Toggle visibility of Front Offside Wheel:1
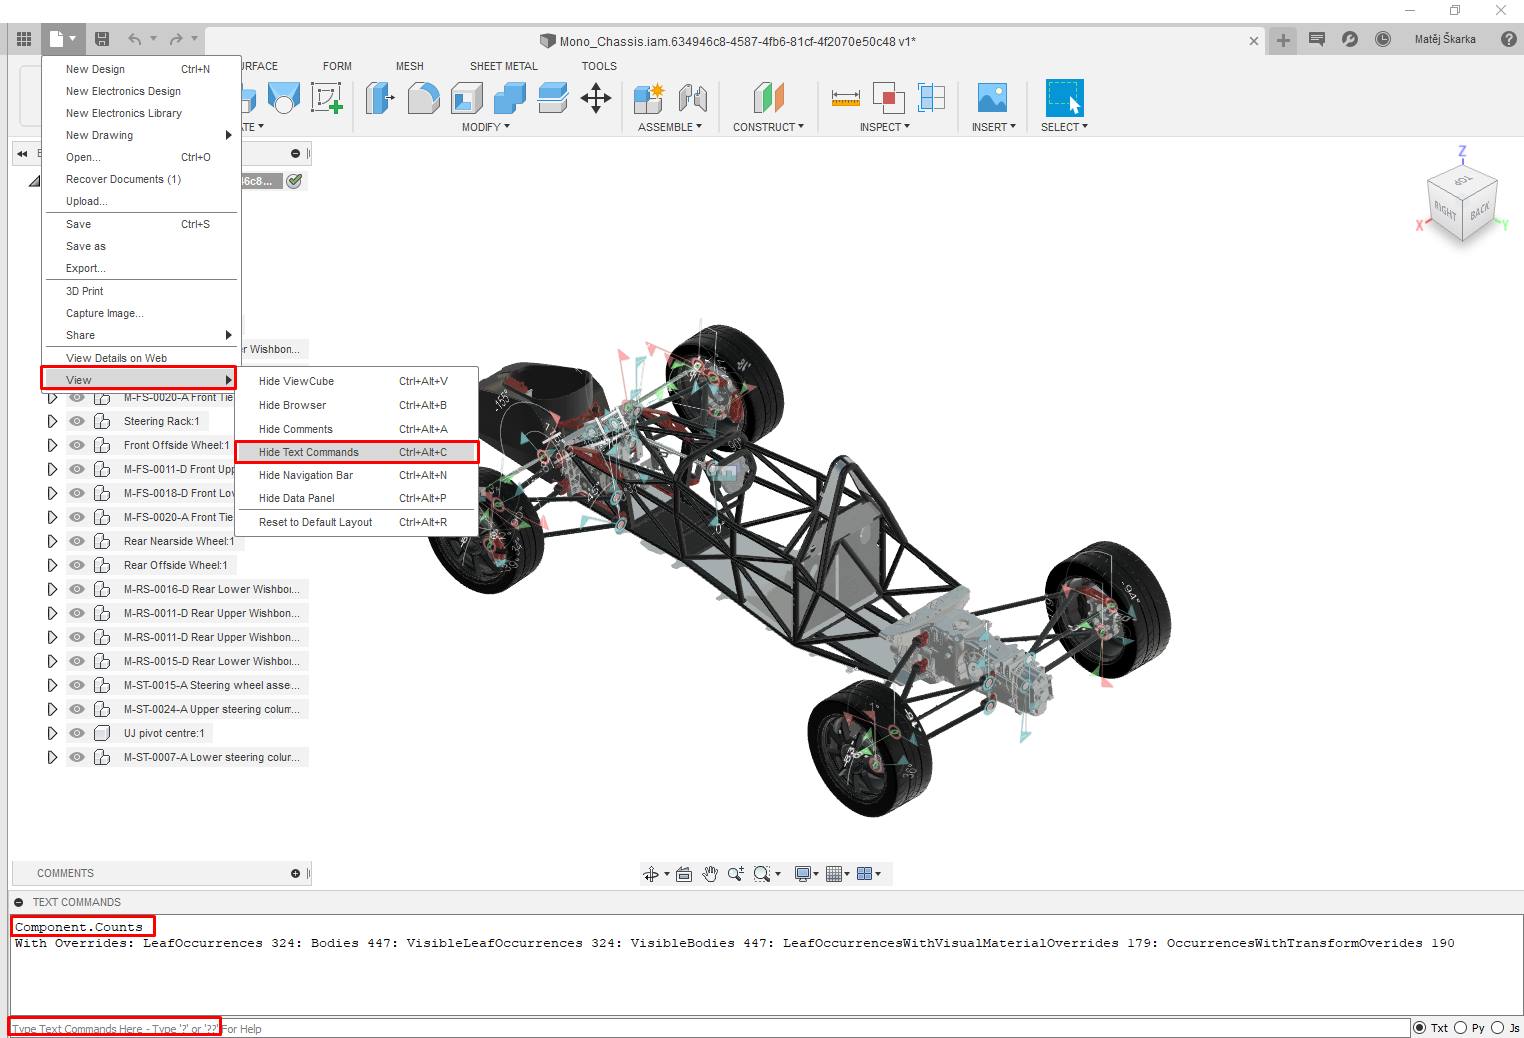This screenshot has width=1524, height=1038. tap(77, 445)
